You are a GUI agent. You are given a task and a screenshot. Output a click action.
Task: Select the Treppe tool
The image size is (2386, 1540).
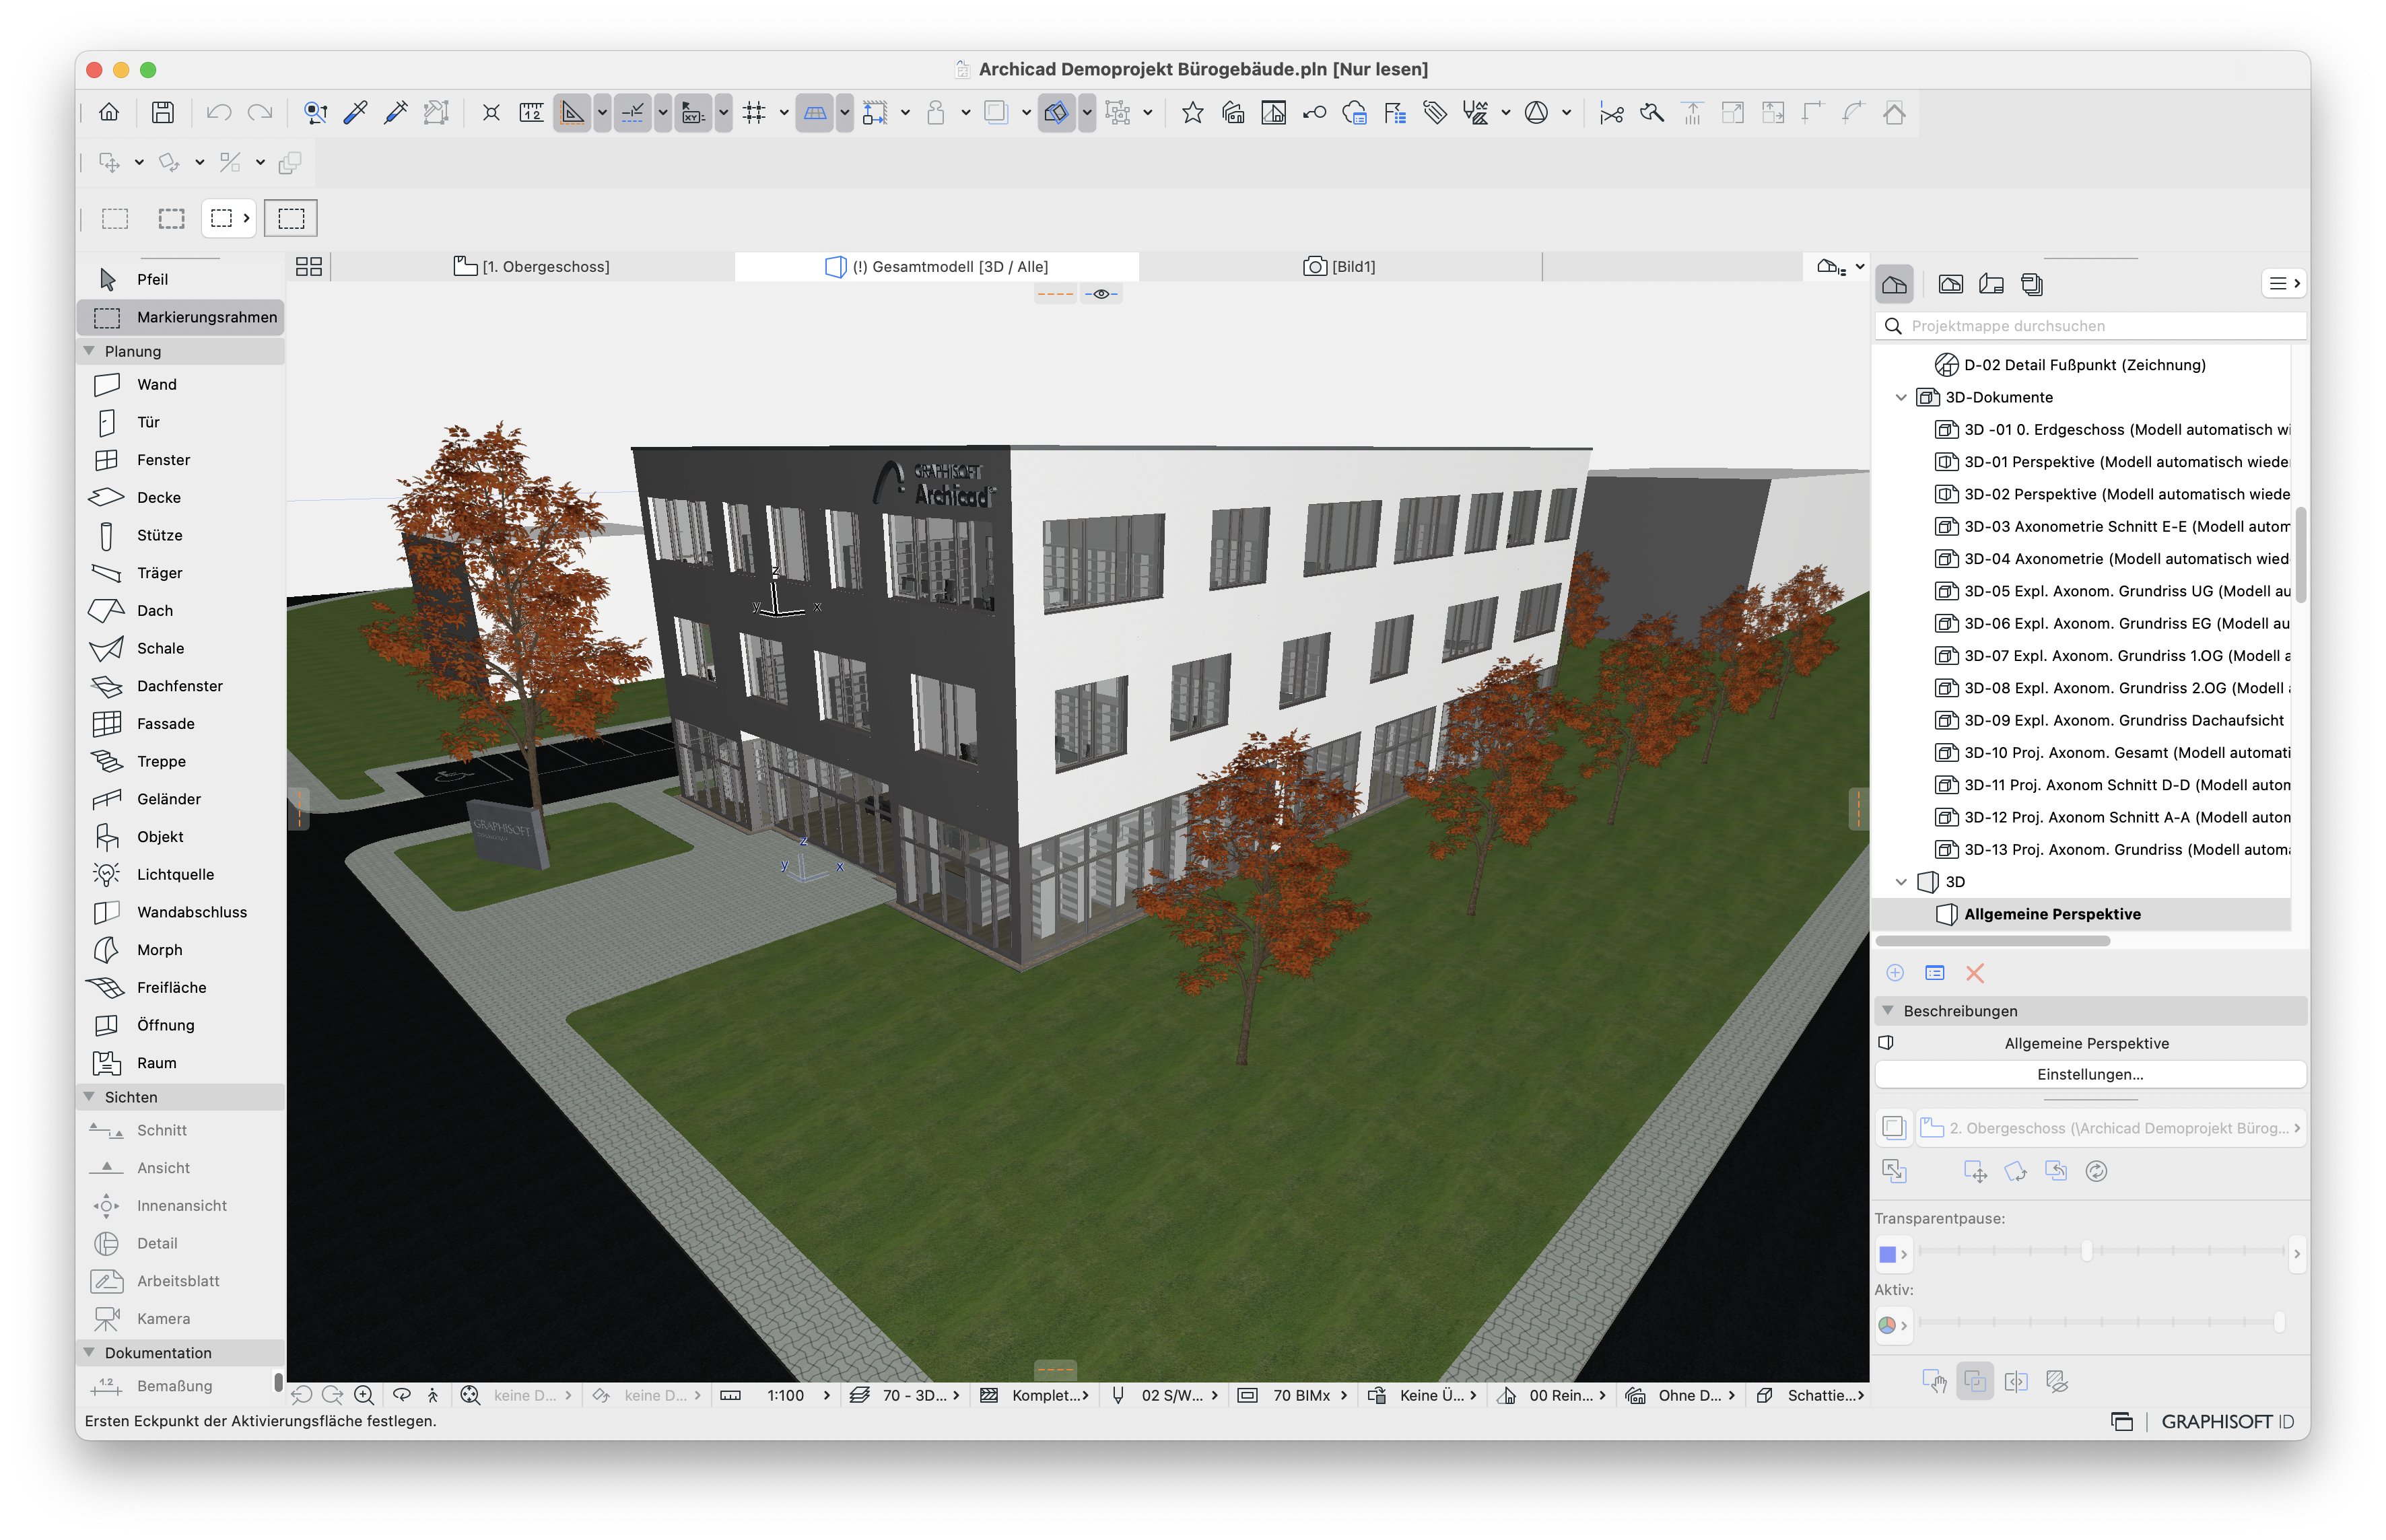pyautogui.click(x=180, y=761)
